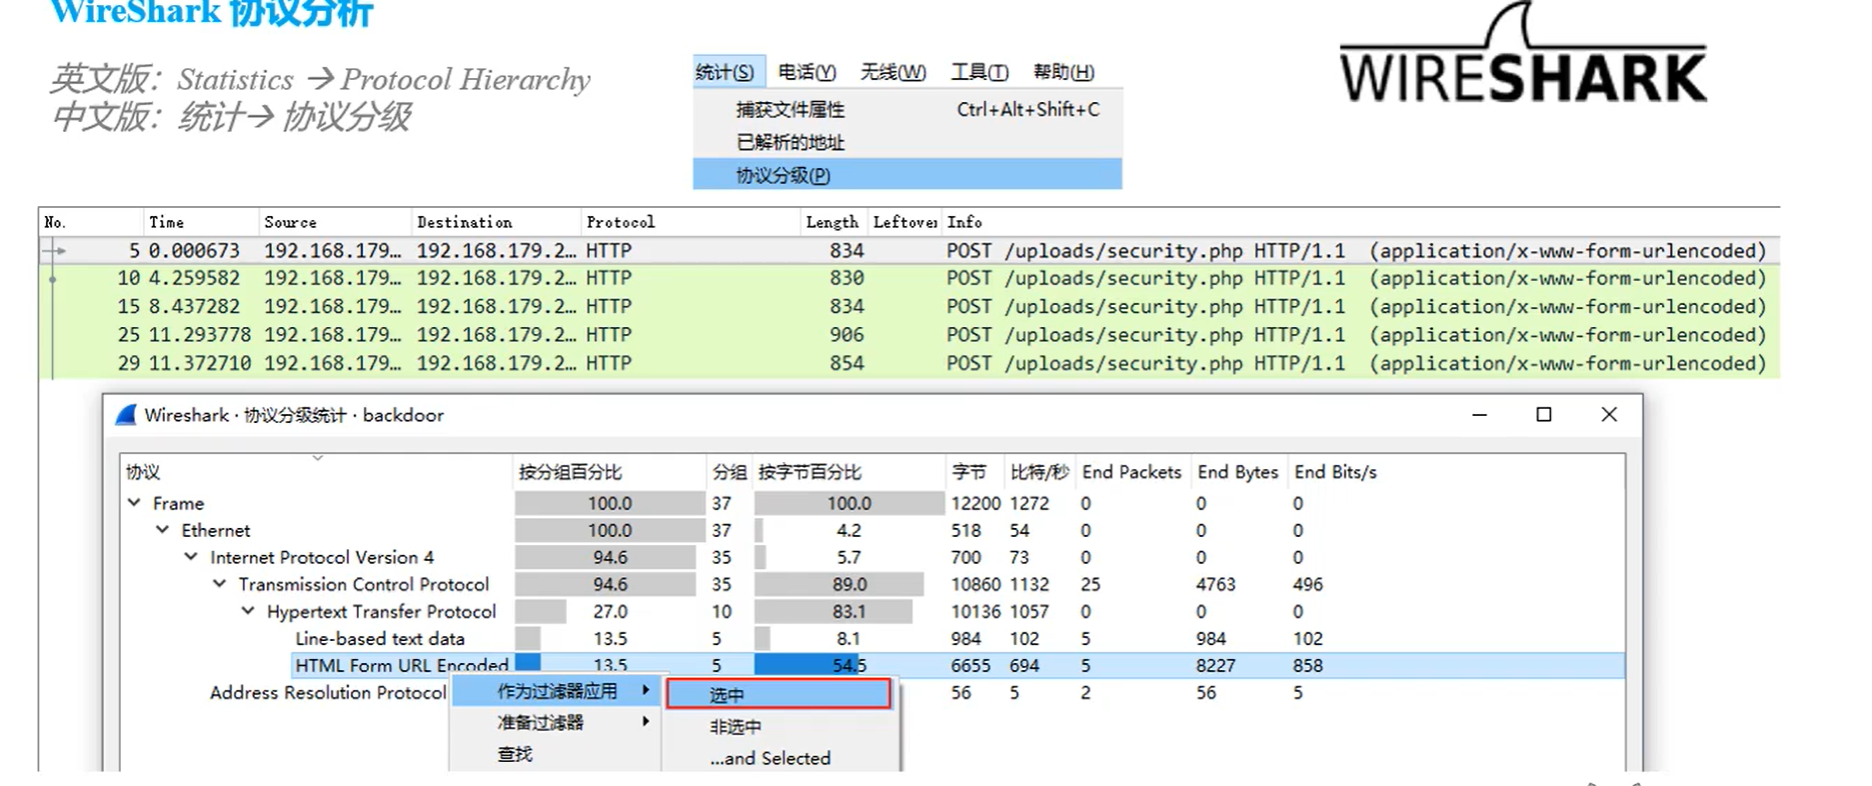Apply the 选中 filter option
Viewport: 1872px width, 786px height.
tap(778, 694)
